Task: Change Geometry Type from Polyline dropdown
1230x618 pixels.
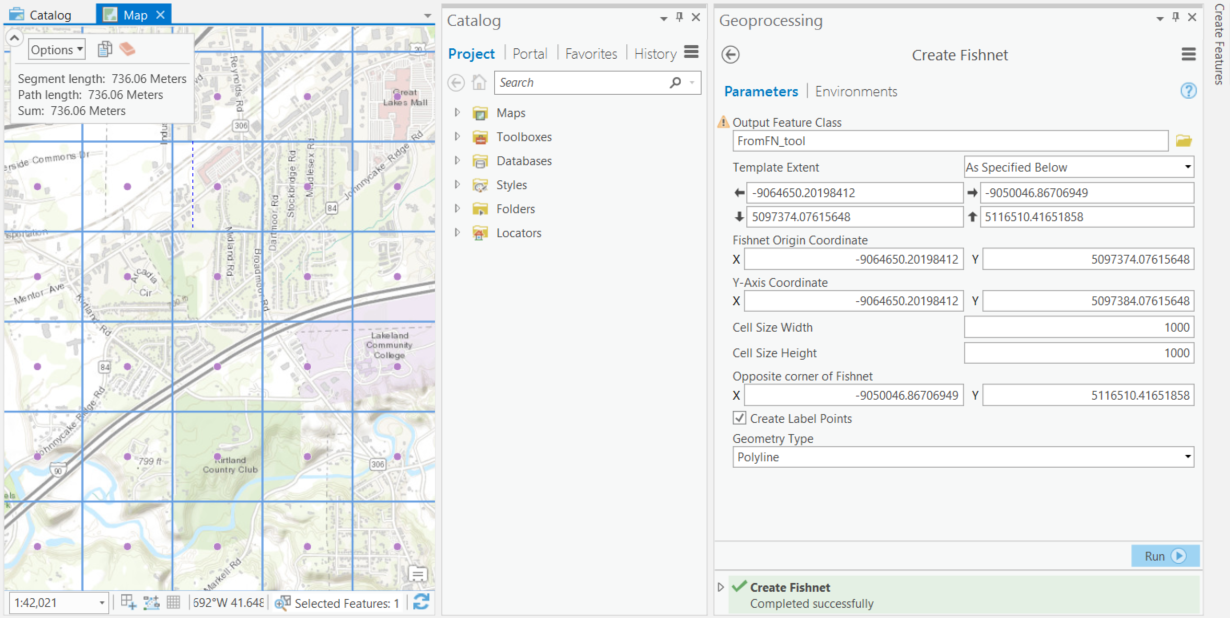Action: point(1186,456)
